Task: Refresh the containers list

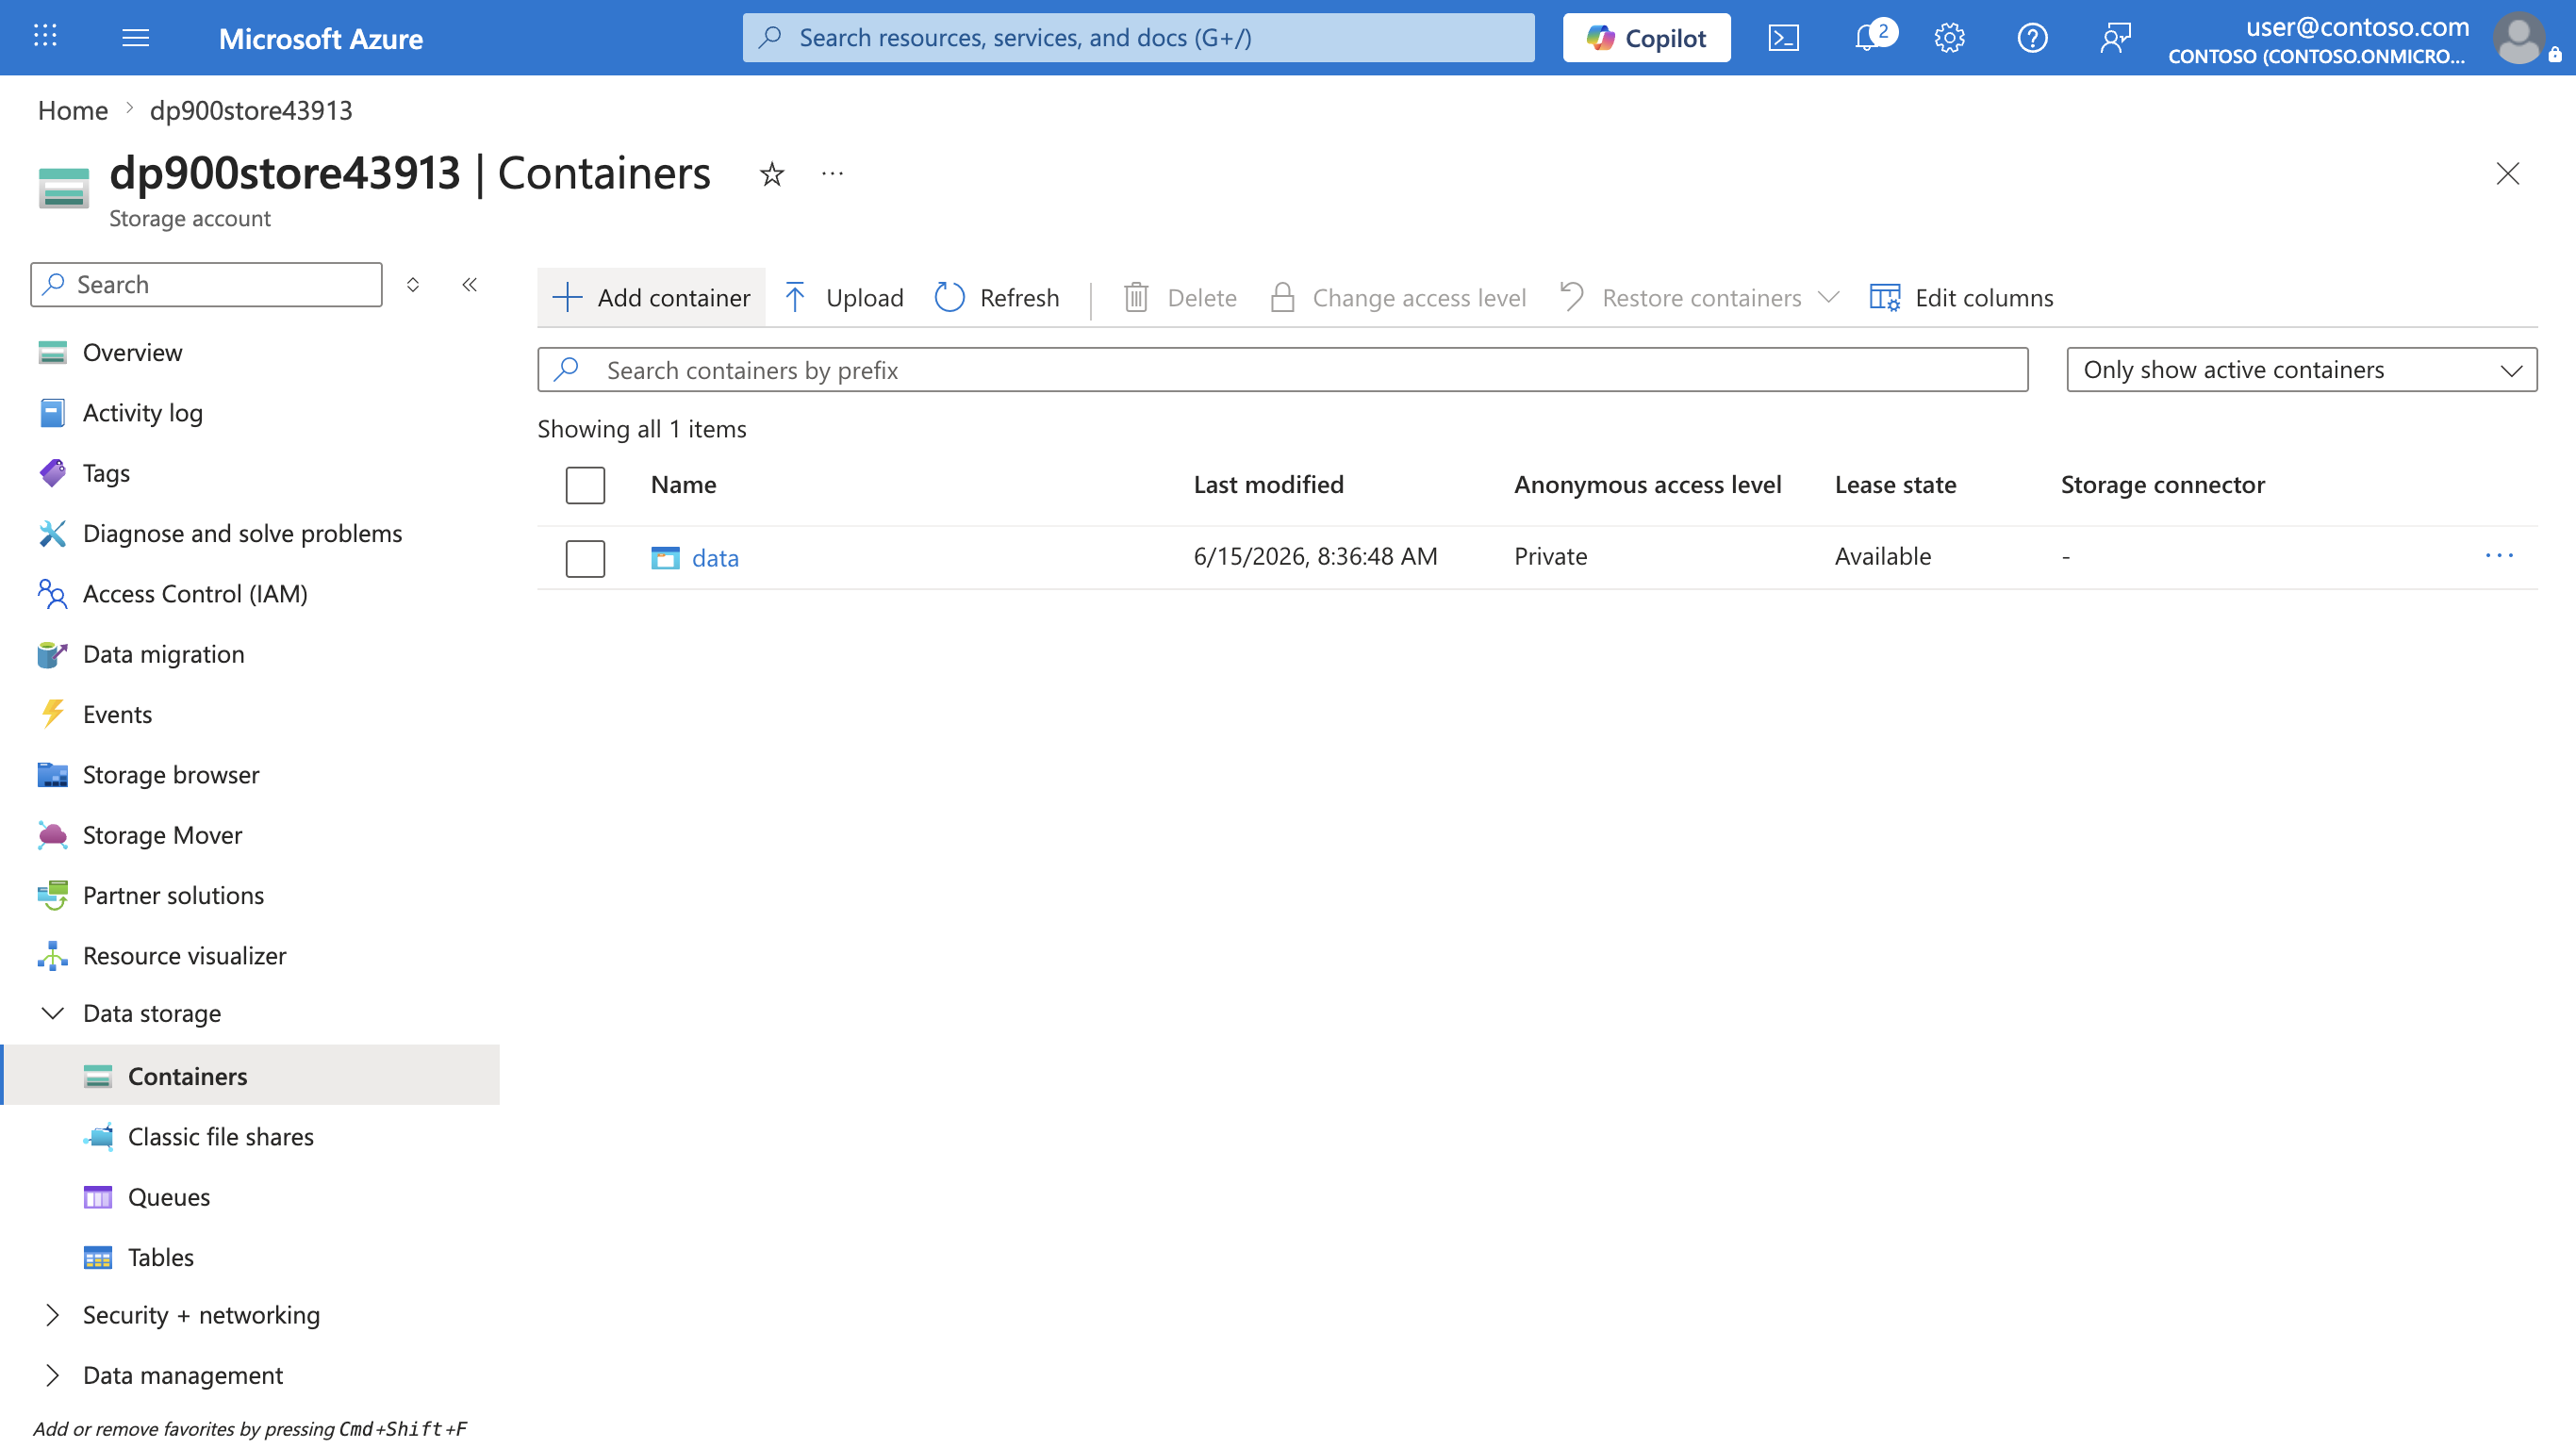Action: tap(996, 297)
